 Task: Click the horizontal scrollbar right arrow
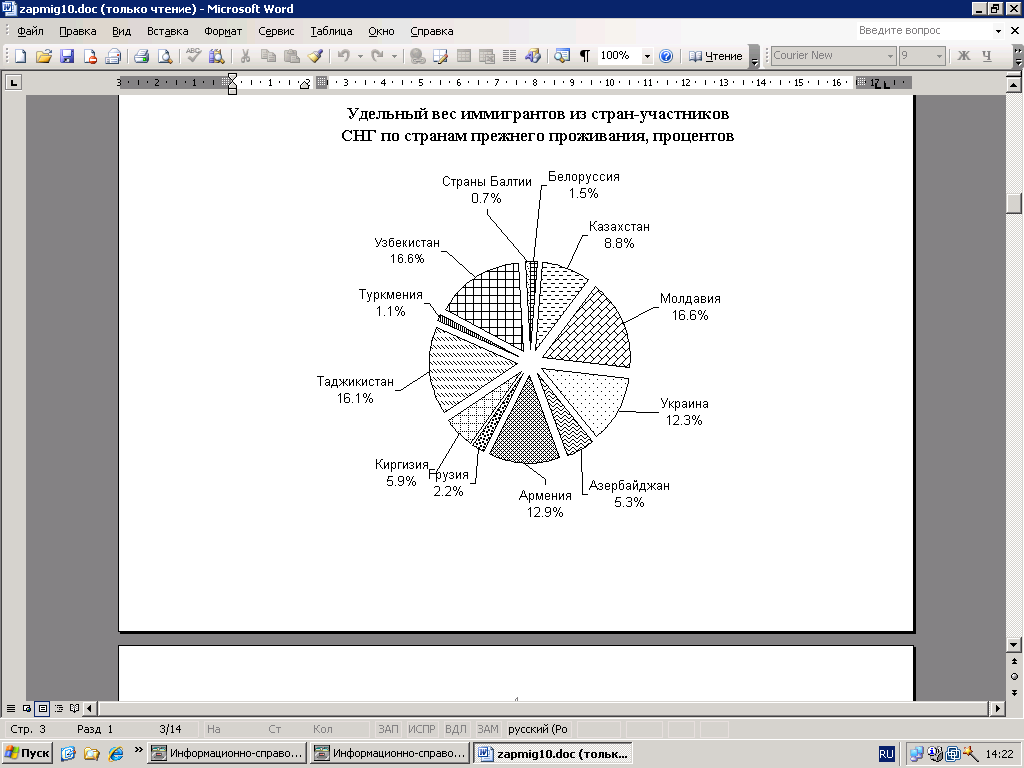coord(997,708)
